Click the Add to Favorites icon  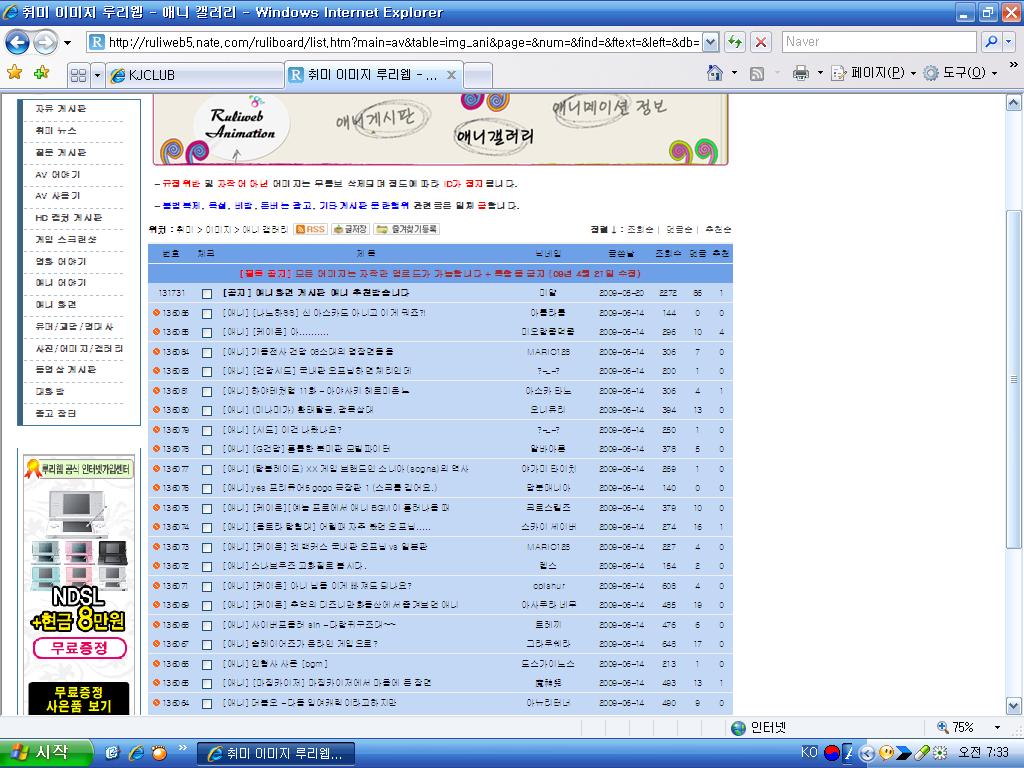[x=41, y=73]
